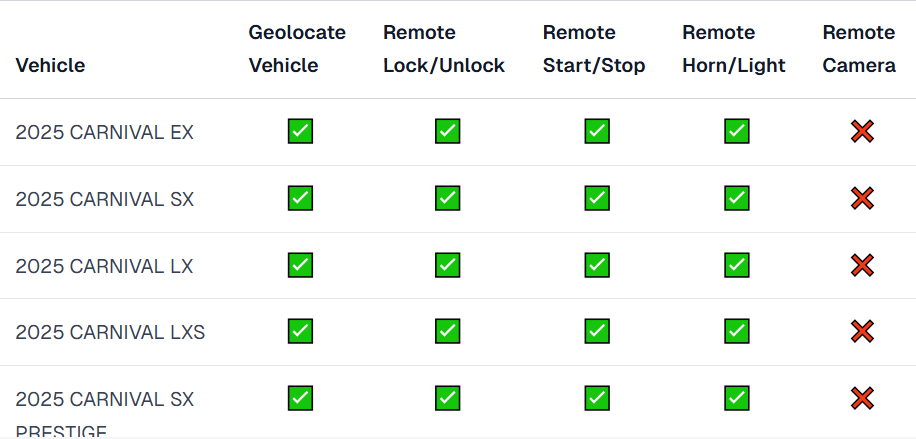Viewport: 916px width, 439px height.
Task: Click Remote Camera red X for Carnival EX
Action: tap(862, 132)
